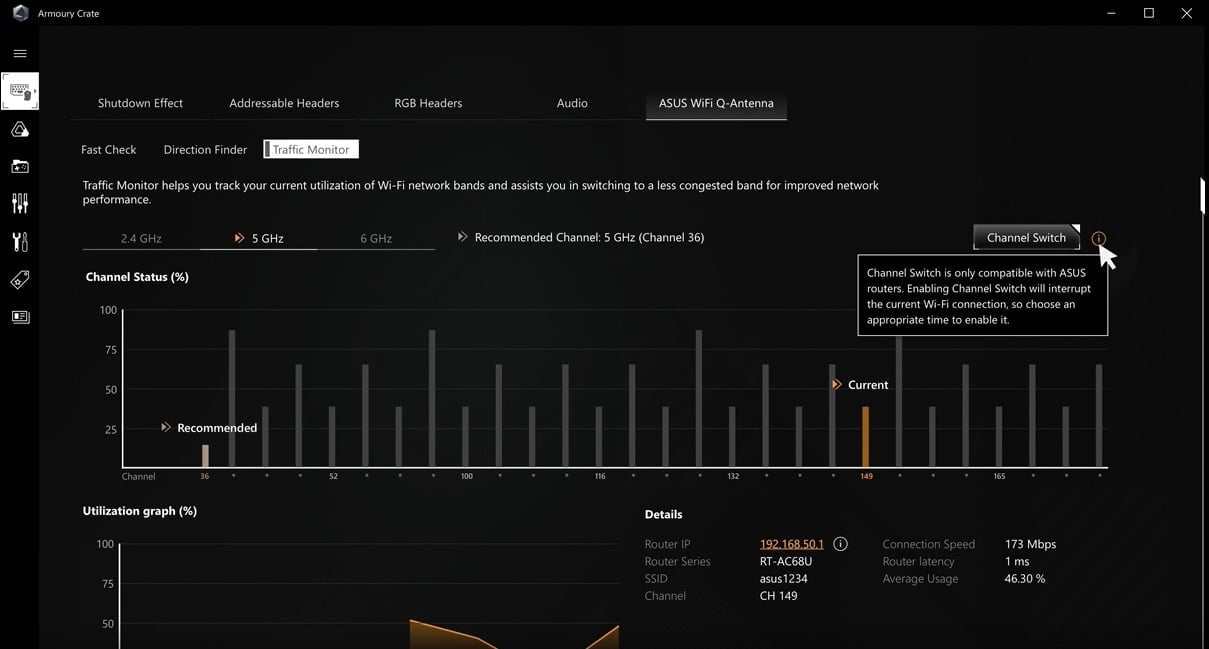Click channel label '52' on the axis
Viewport: 1209px width, 649px height.
pyautogui.click(x=334, y=476)
